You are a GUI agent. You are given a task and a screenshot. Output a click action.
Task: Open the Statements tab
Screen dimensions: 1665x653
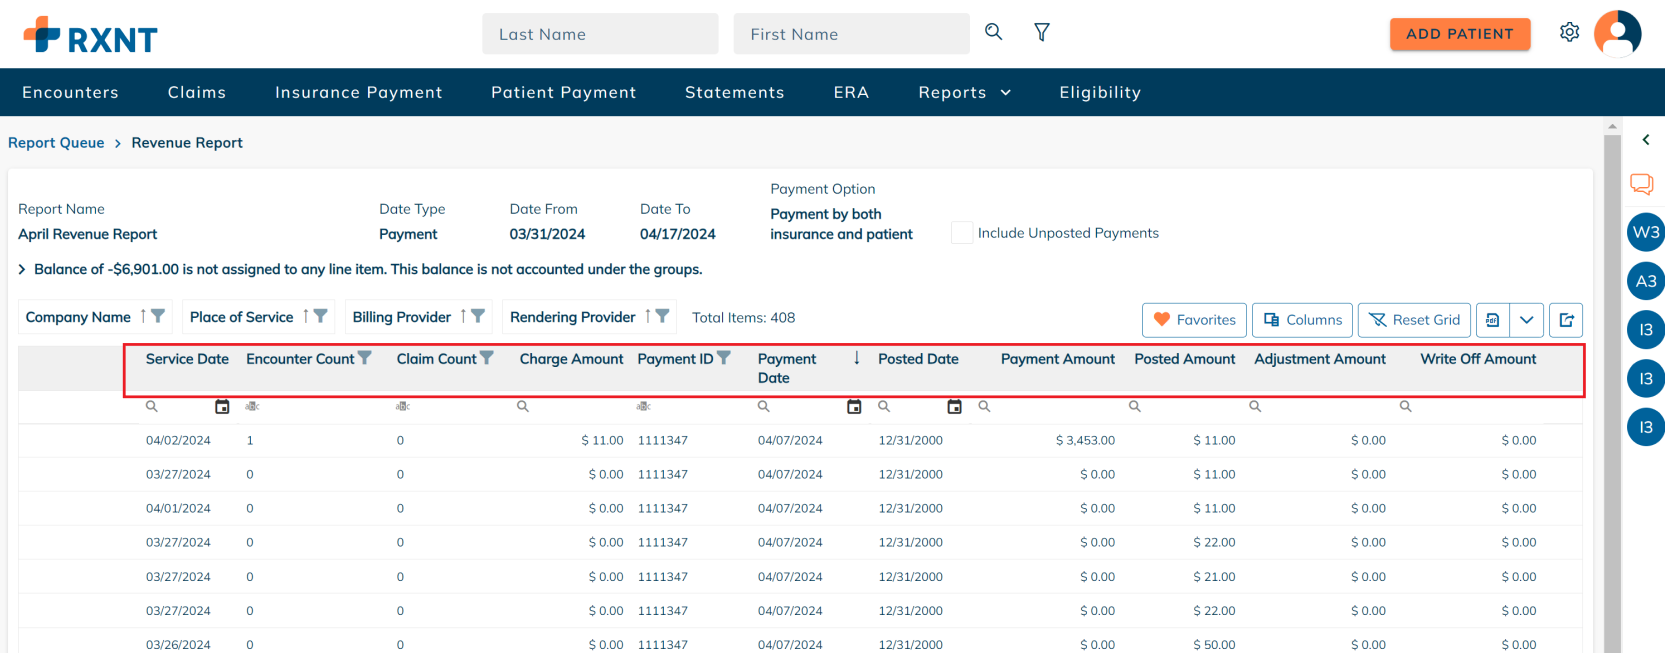pos(735,92)
